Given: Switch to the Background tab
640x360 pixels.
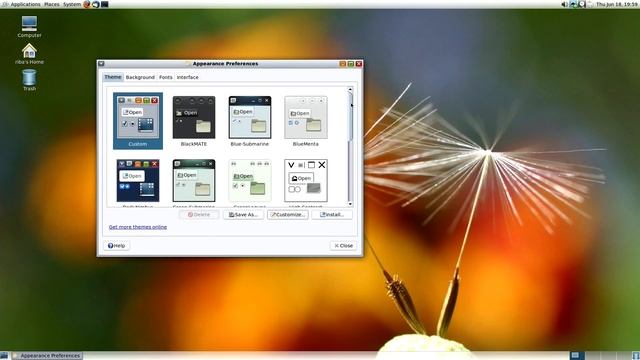Looking at the screenshot, I should coord(140,77).
